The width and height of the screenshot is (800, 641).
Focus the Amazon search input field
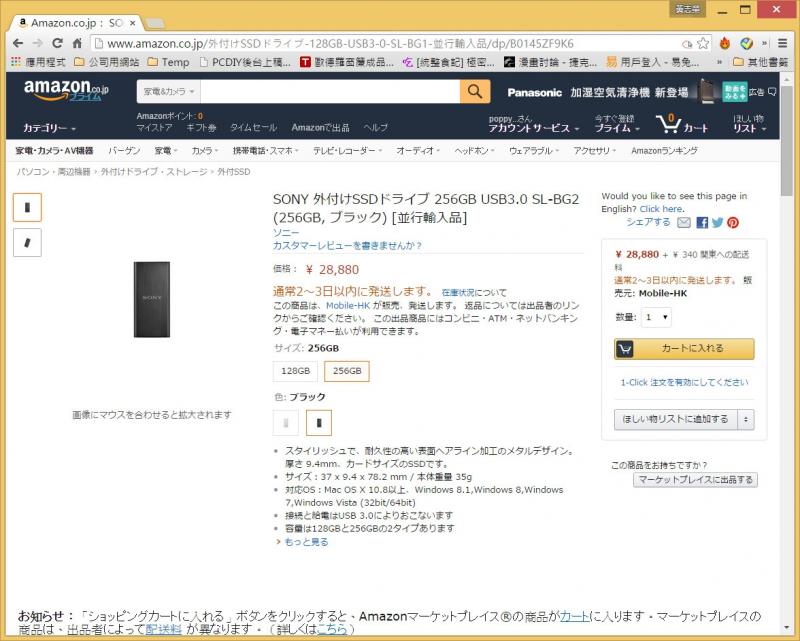[330, 91]
